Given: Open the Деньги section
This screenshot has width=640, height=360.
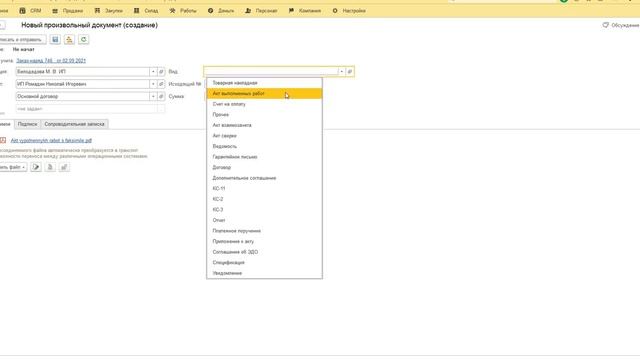Looking at the screenshot, I should coord(221,11).
